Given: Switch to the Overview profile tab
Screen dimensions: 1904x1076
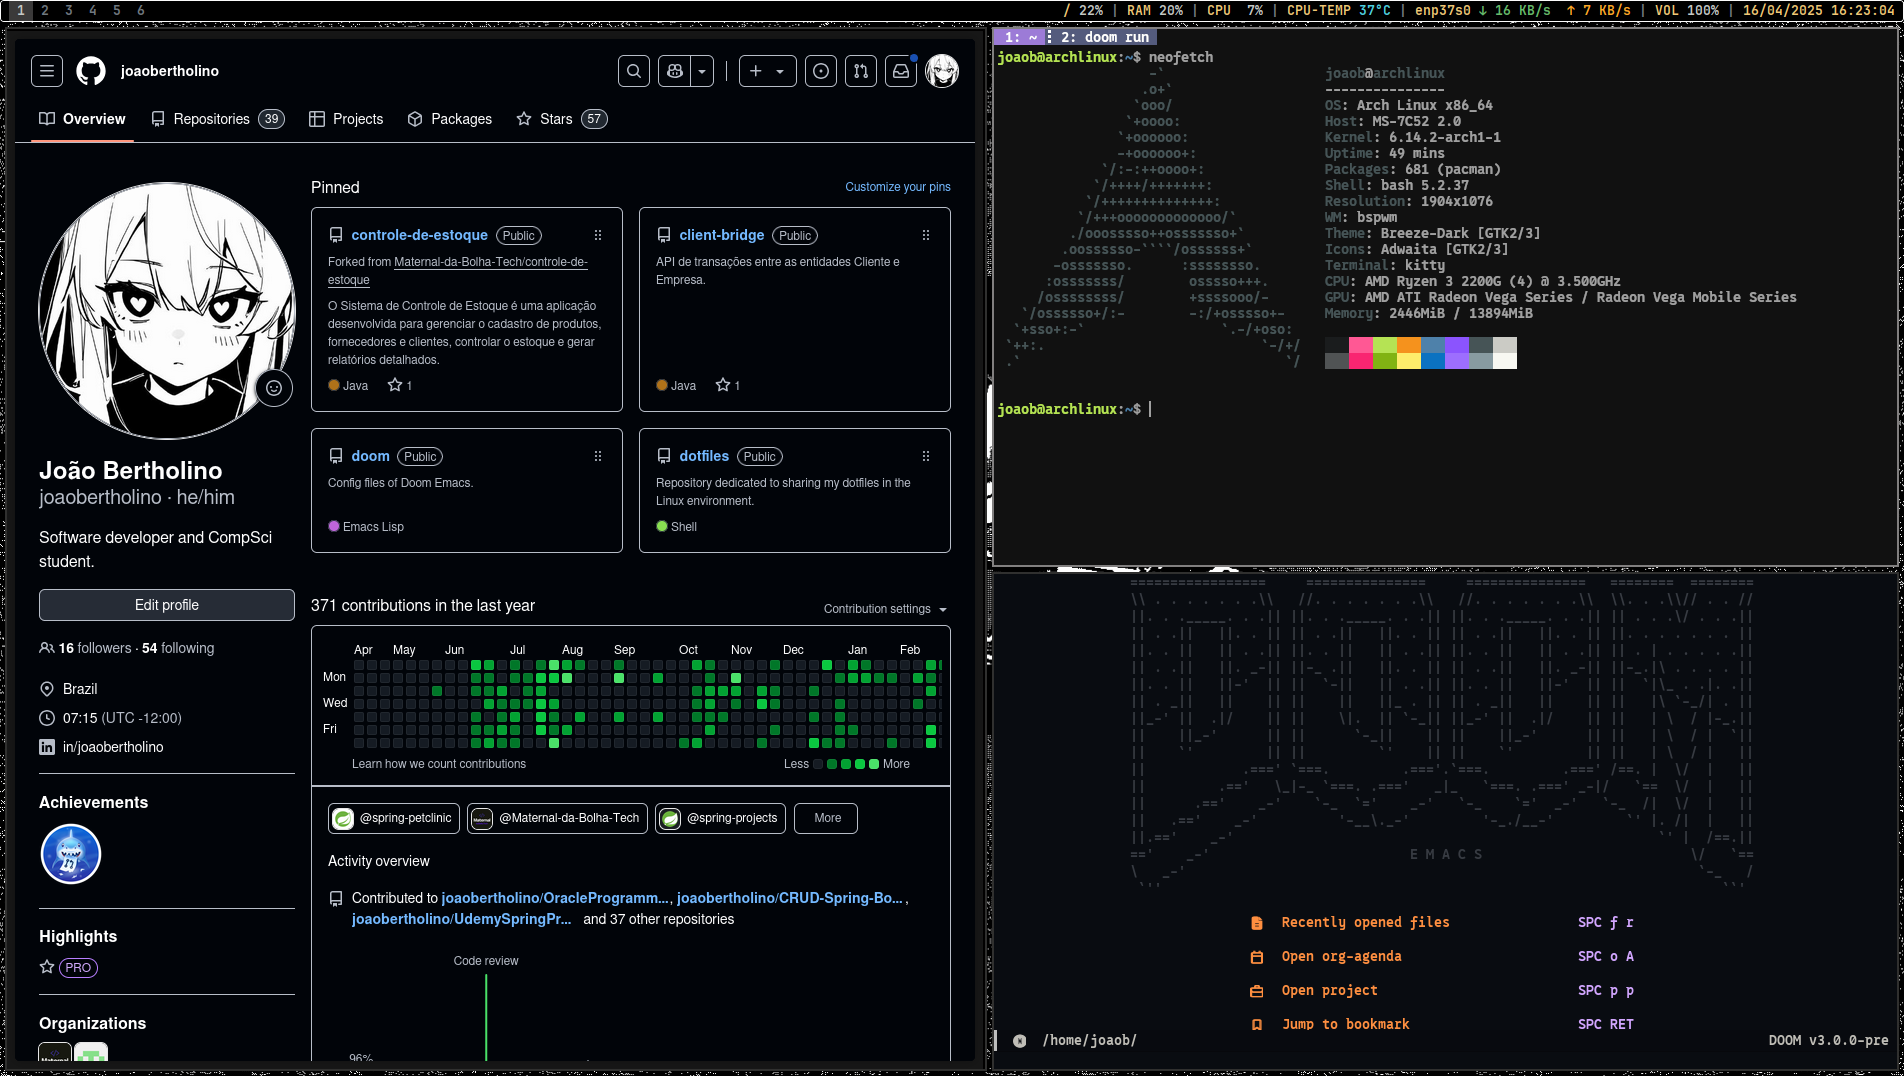Looking at the screenshot, I should coord(82,119).
